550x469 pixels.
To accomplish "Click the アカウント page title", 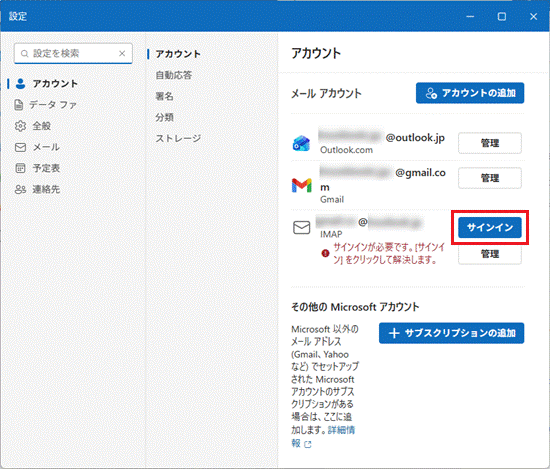I will click(x=316, y=53).
